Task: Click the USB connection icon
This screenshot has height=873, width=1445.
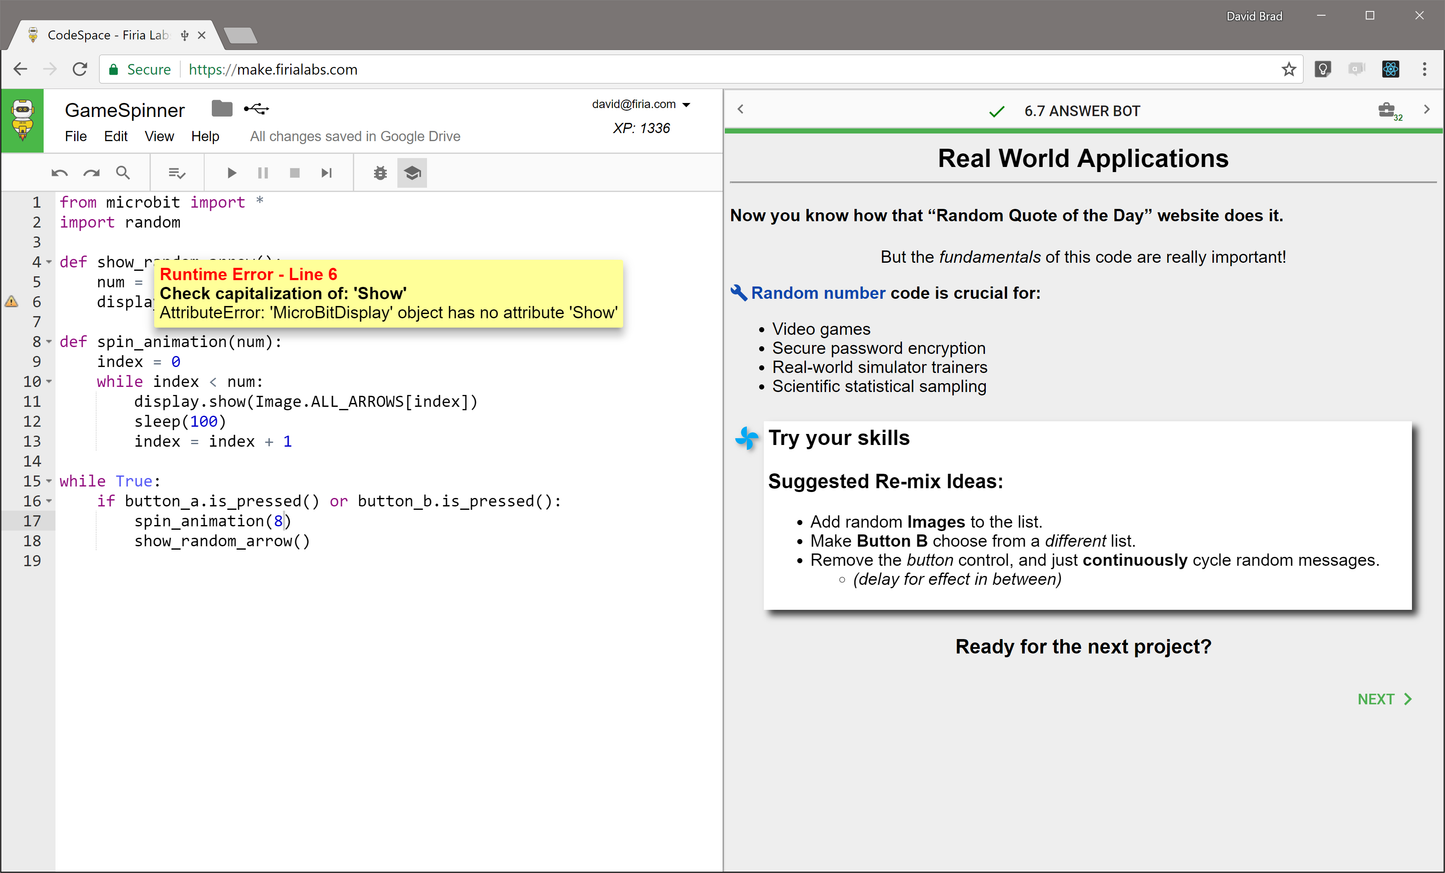Action: coord(253,109)
